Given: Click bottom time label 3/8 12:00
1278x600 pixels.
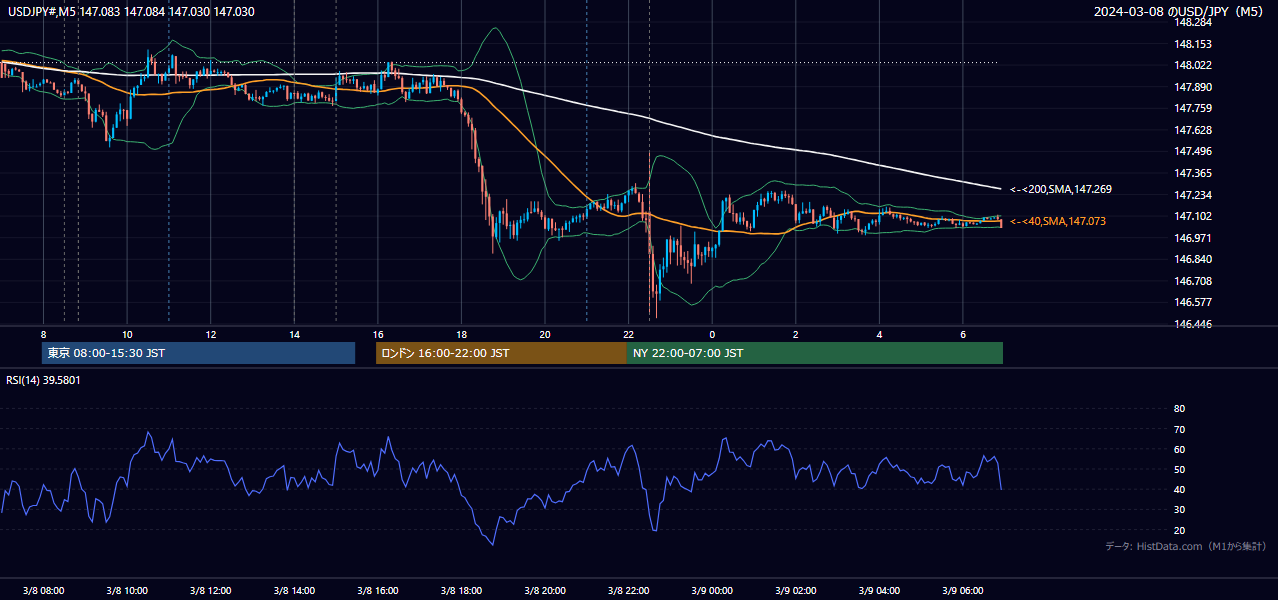Looking at the screenshot, I should tap(210, 590).
